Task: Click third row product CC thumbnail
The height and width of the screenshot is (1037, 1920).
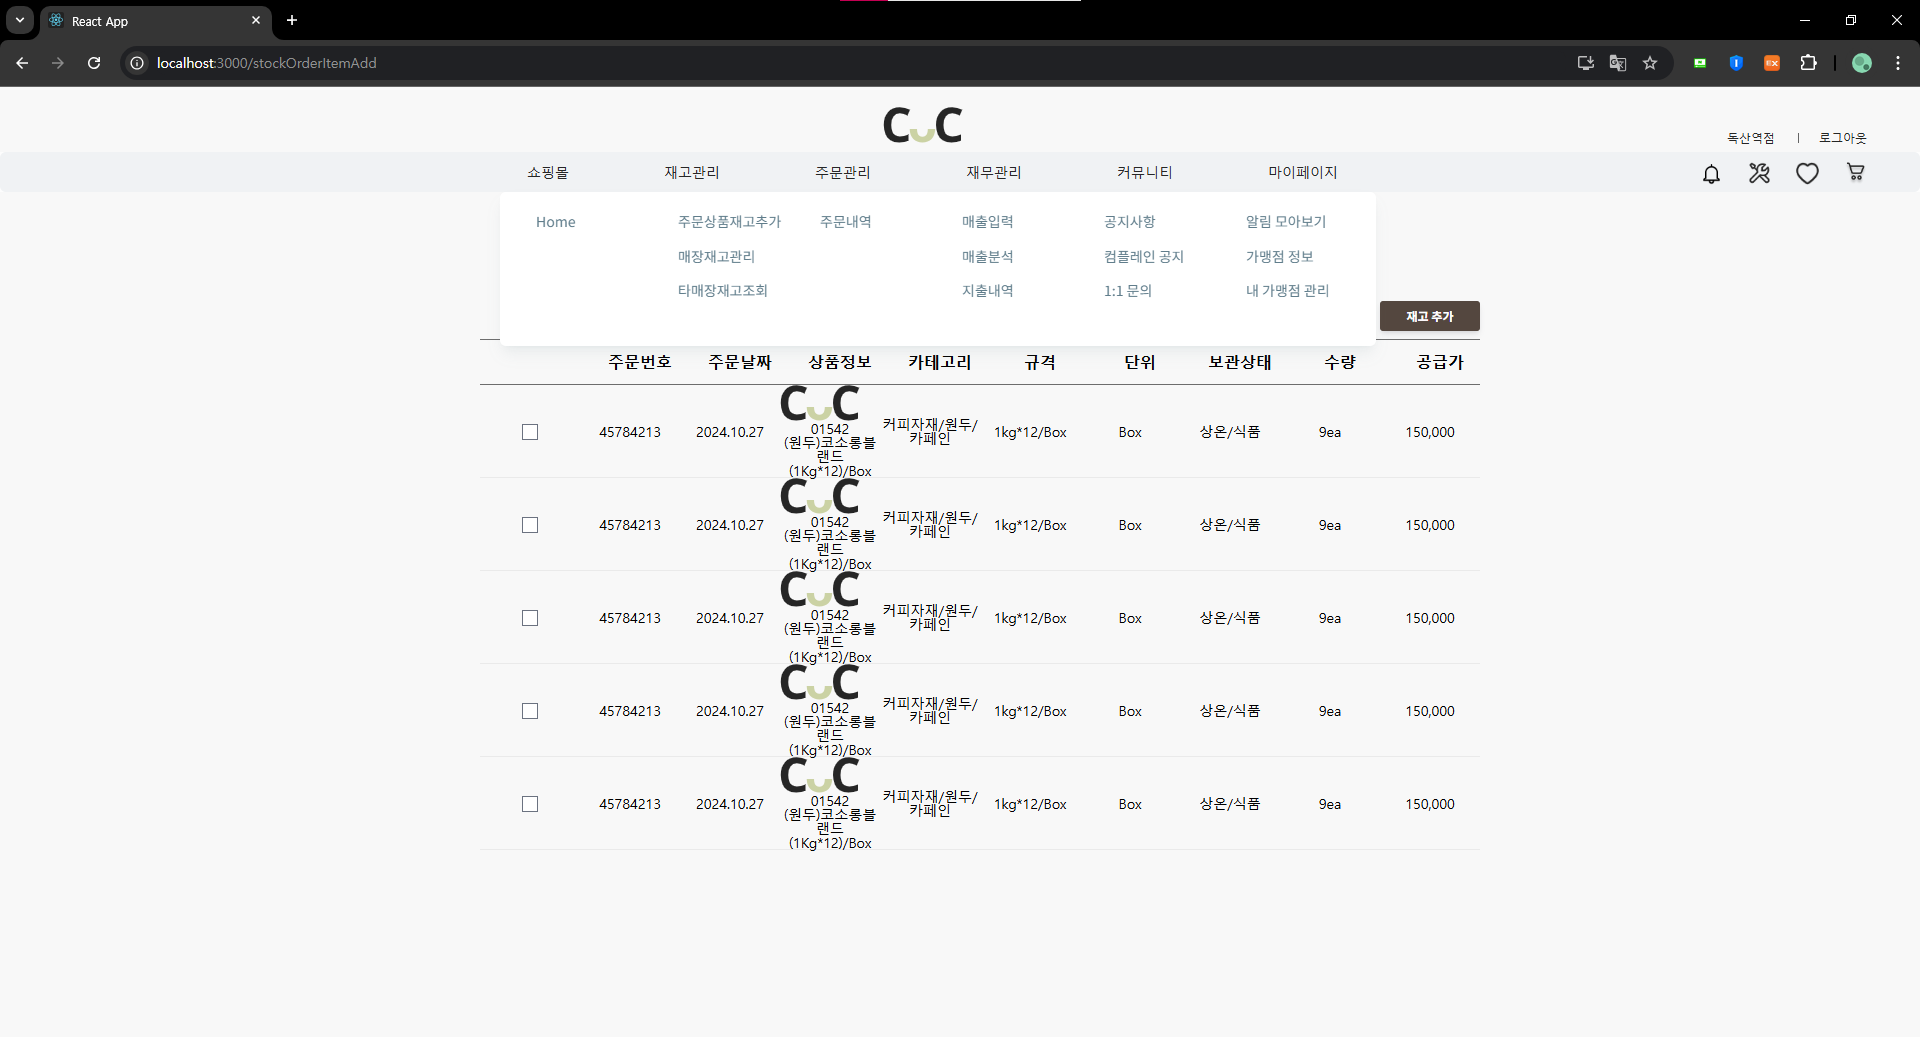Action: click(820, 590)
